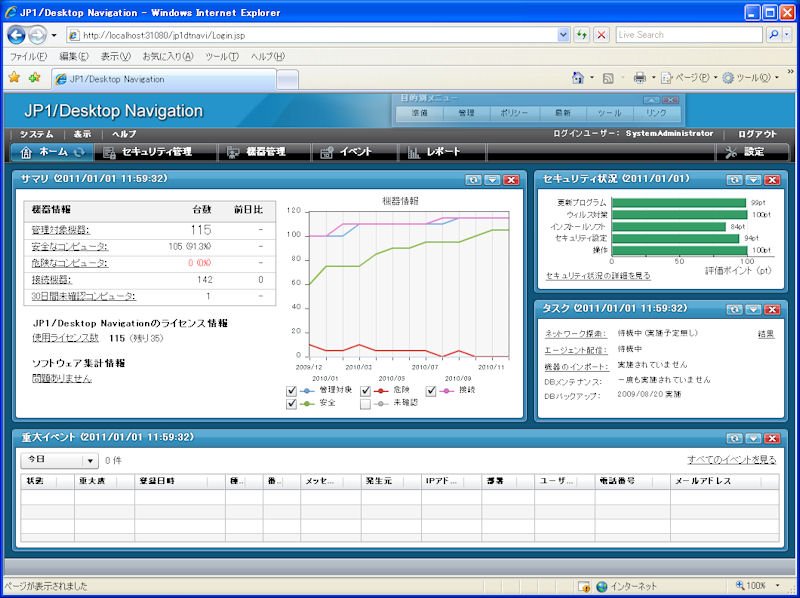
Task: Uncheck the 管理対象 chart legend checkbox
Action: [291, 391]
